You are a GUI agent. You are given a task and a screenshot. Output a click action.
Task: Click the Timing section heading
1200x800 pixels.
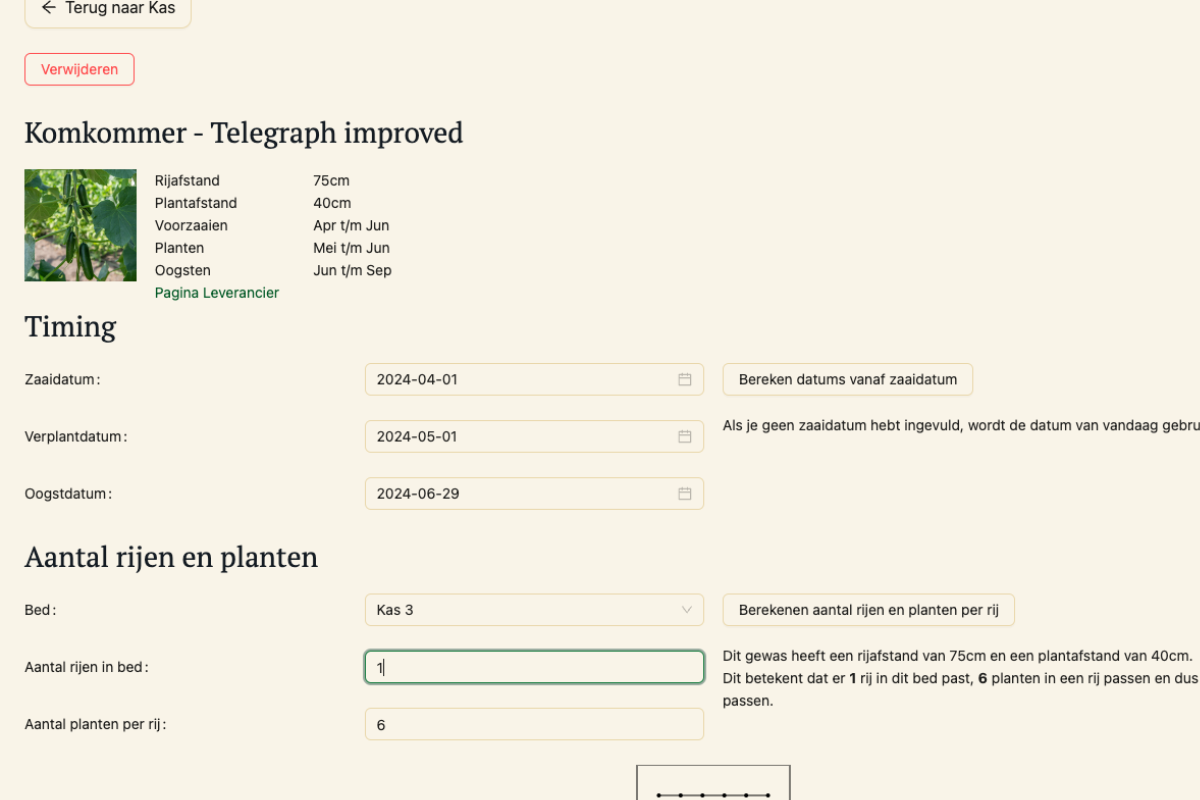(70, 327)
